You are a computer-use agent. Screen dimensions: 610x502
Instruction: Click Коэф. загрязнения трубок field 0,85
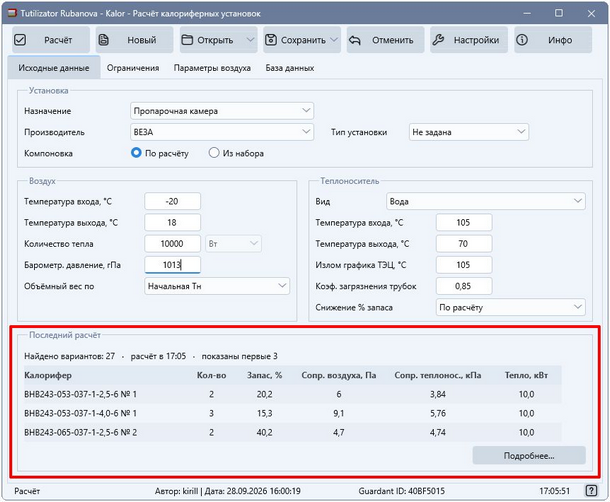click(464, 286)
